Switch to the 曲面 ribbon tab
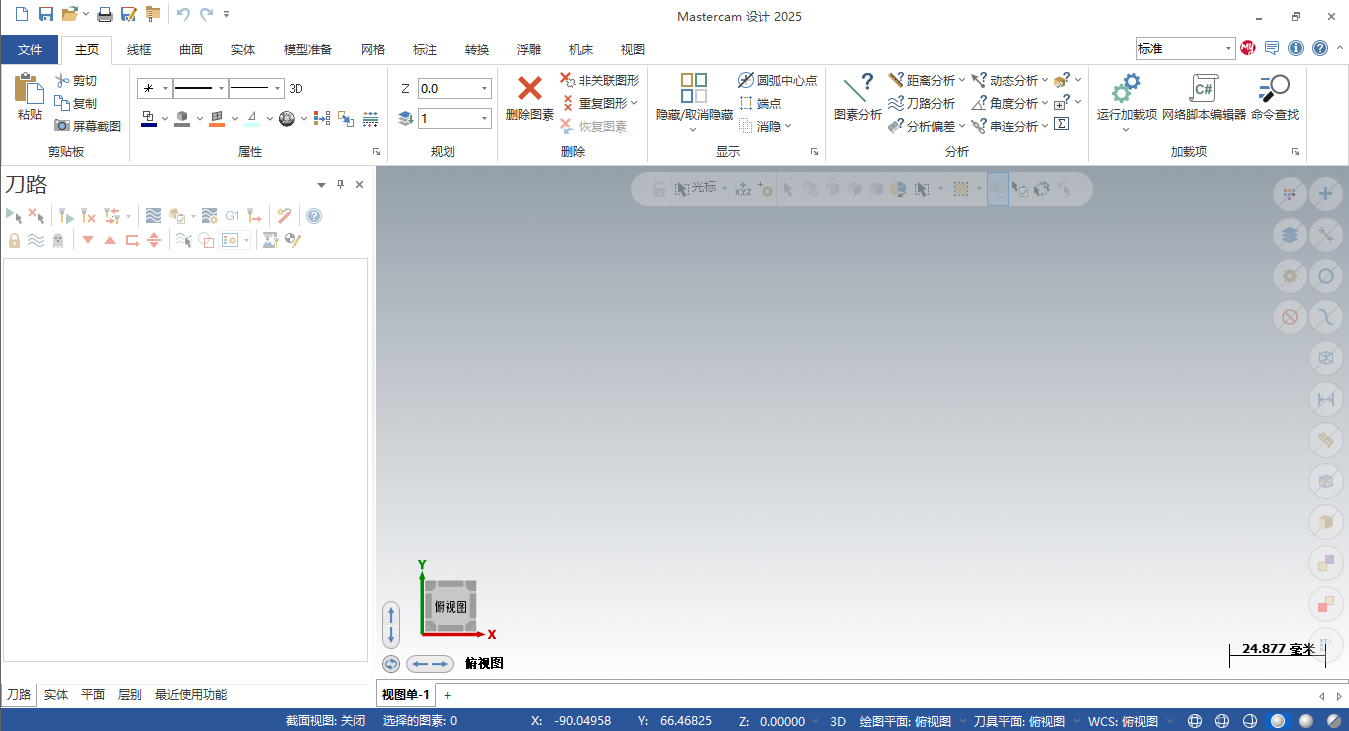 191,49
